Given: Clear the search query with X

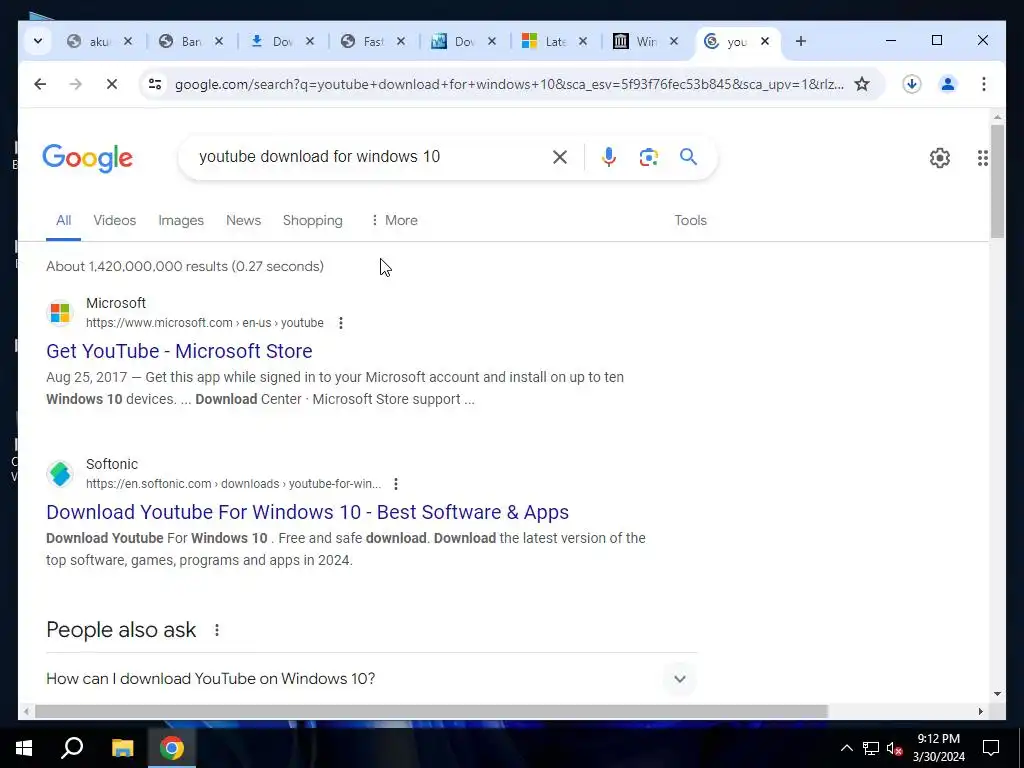Looking at the screenshot, I should click(x=560, y=157).
